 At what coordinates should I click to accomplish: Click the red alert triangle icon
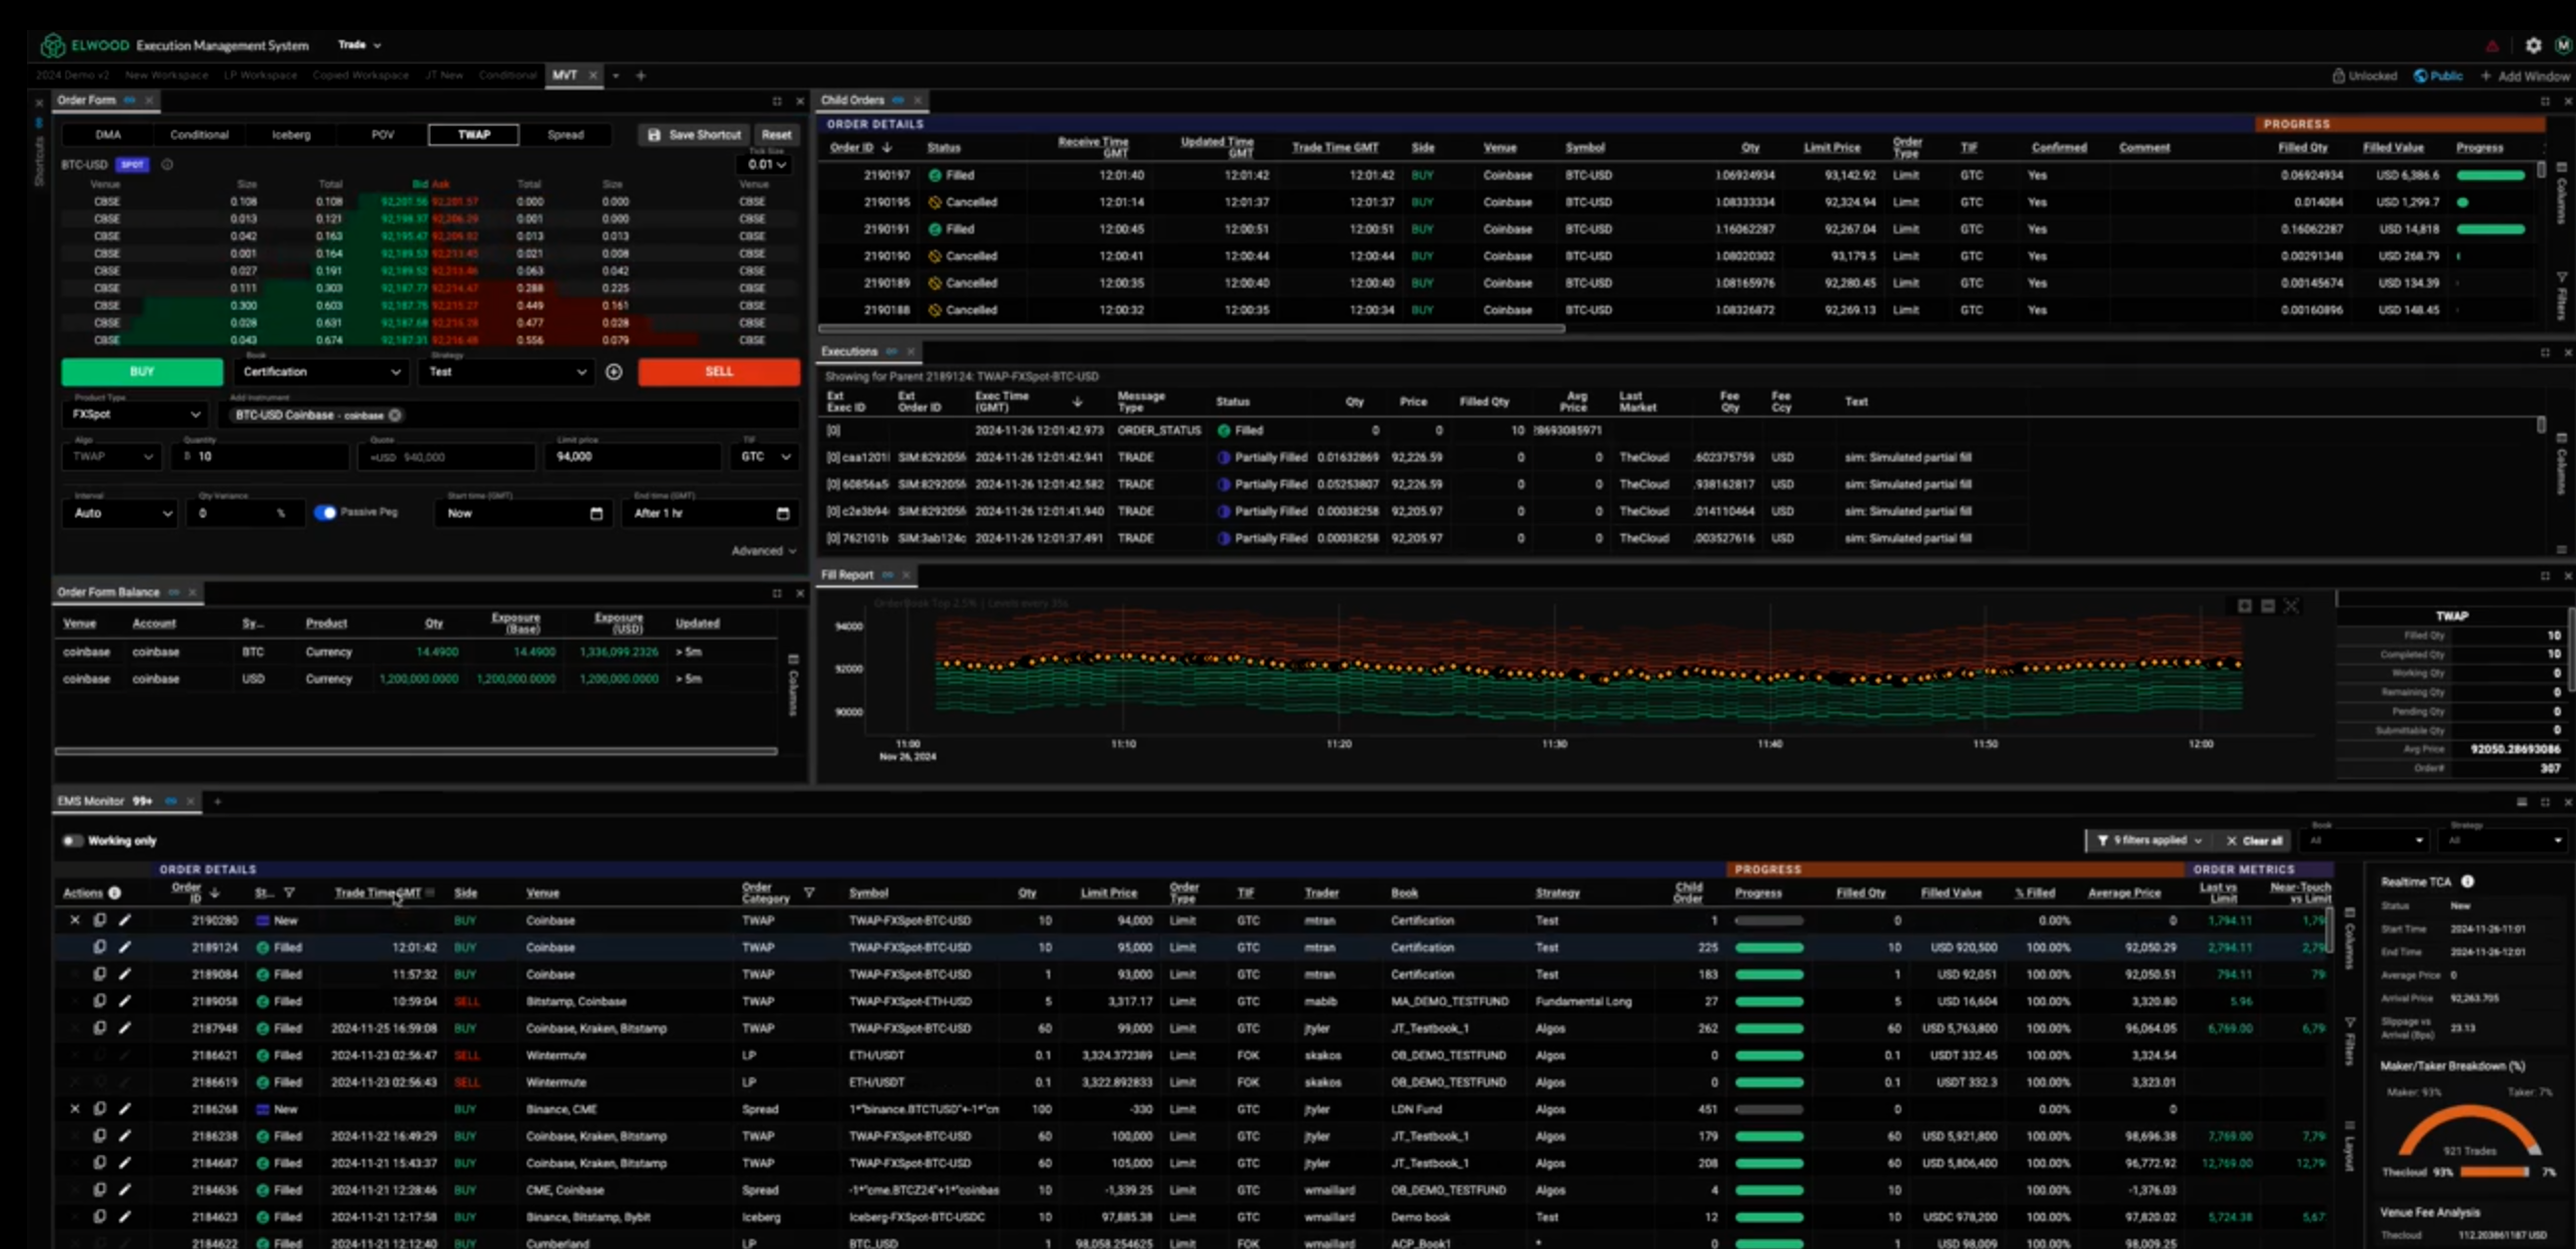(2492, 46)
